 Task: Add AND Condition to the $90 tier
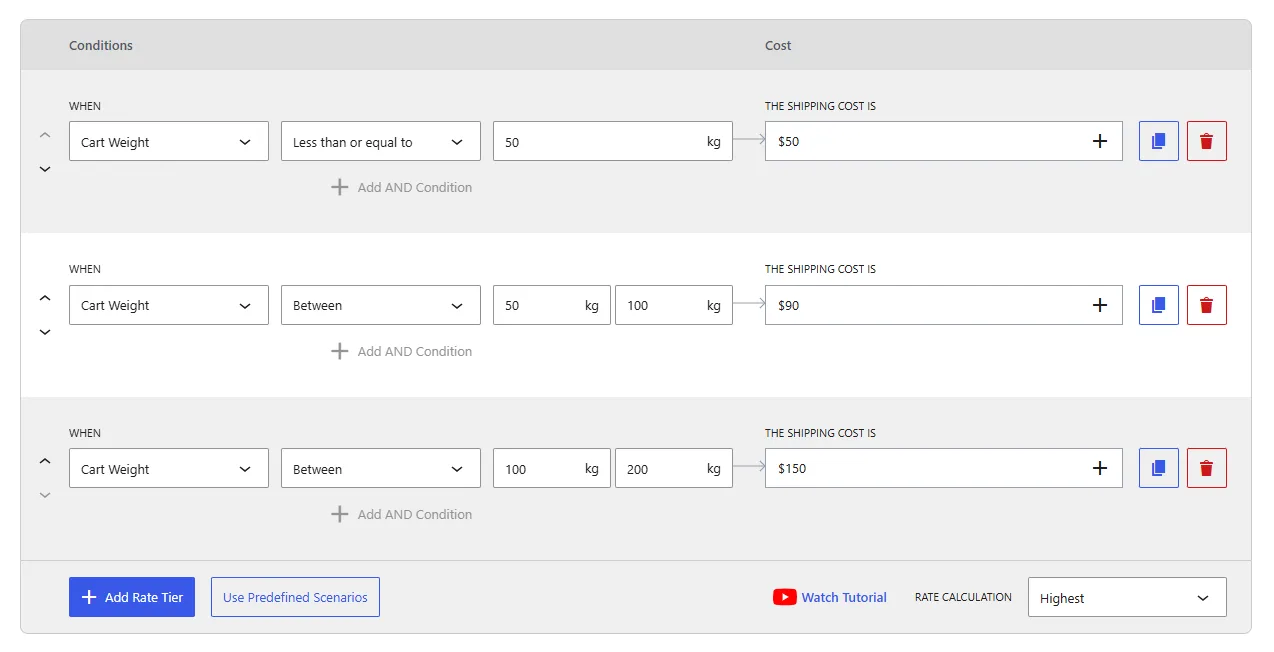coord(402,351)
